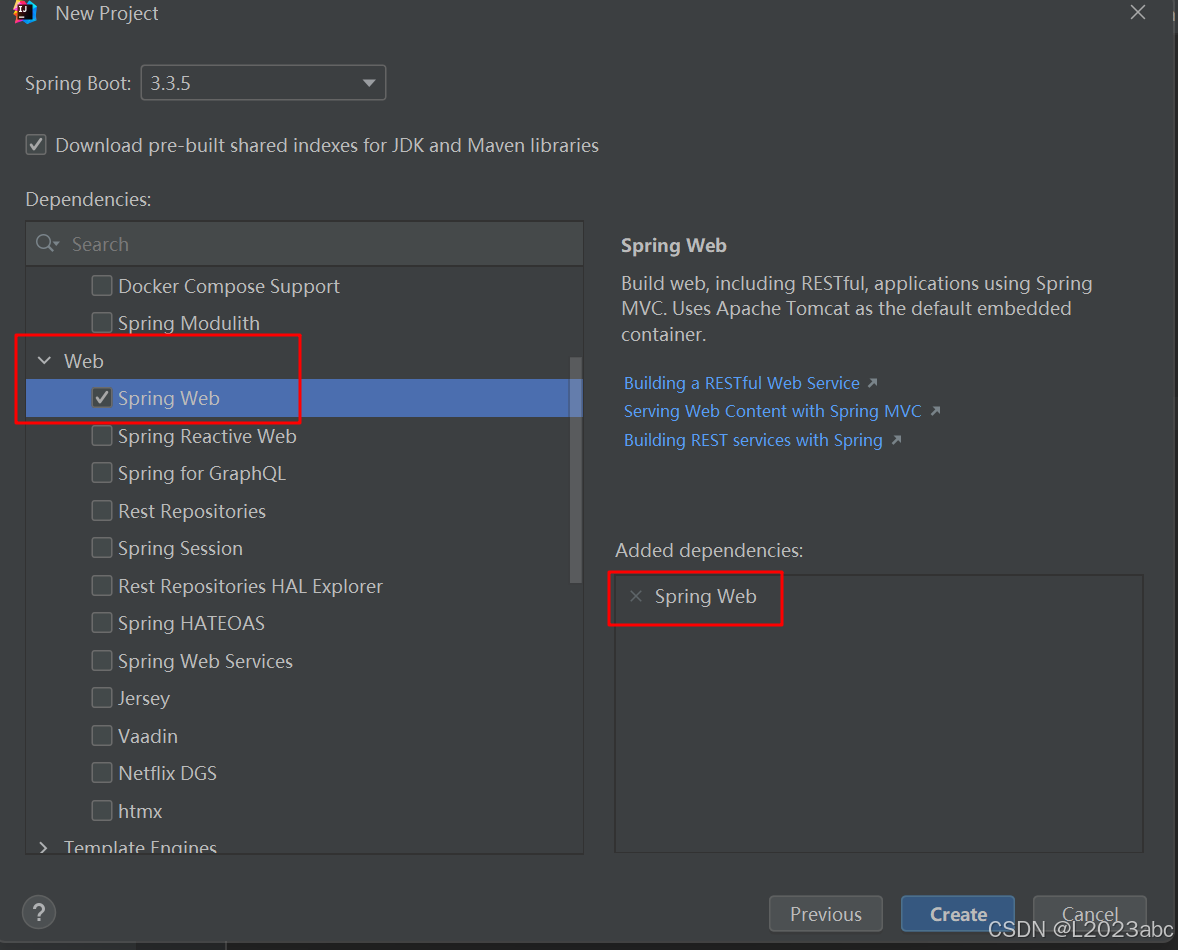Image resolution: width=1178 pixels, height=950 pixels.
Task: Open external arrow beside Serving Web Content
Action: point(935,411)
